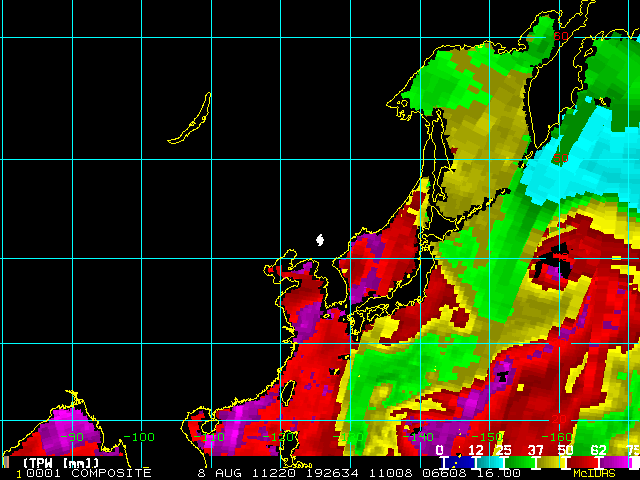Pick the red legend color segment
This screenshot has width=640, height=480.
tap(583, 462)
